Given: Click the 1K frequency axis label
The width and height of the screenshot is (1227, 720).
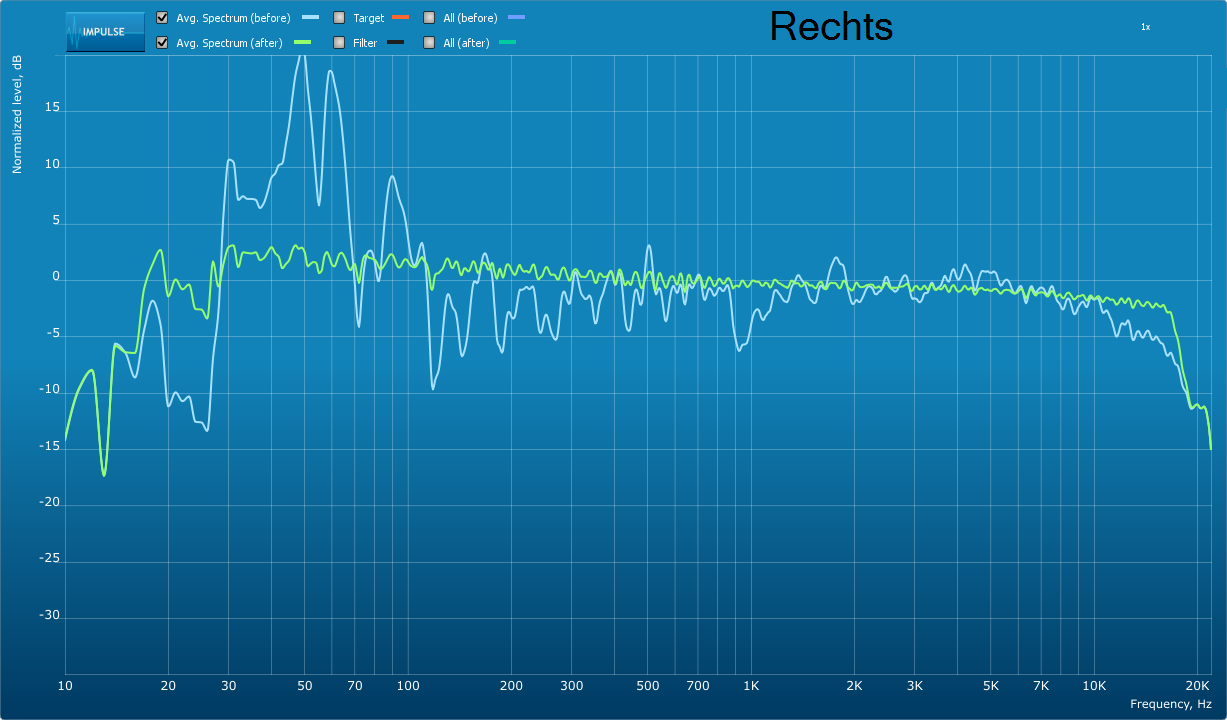Looking at the screenshot, I should click(751, 686).
